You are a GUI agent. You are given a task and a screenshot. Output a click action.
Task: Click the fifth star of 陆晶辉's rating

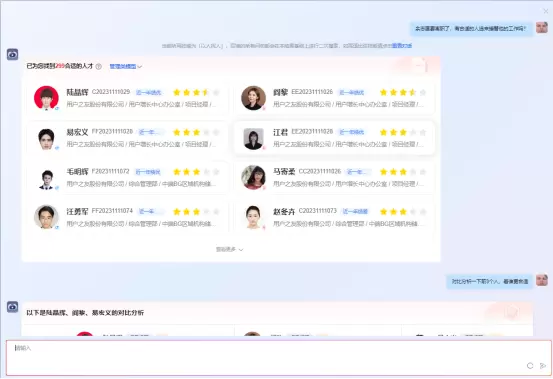point(216,93)
